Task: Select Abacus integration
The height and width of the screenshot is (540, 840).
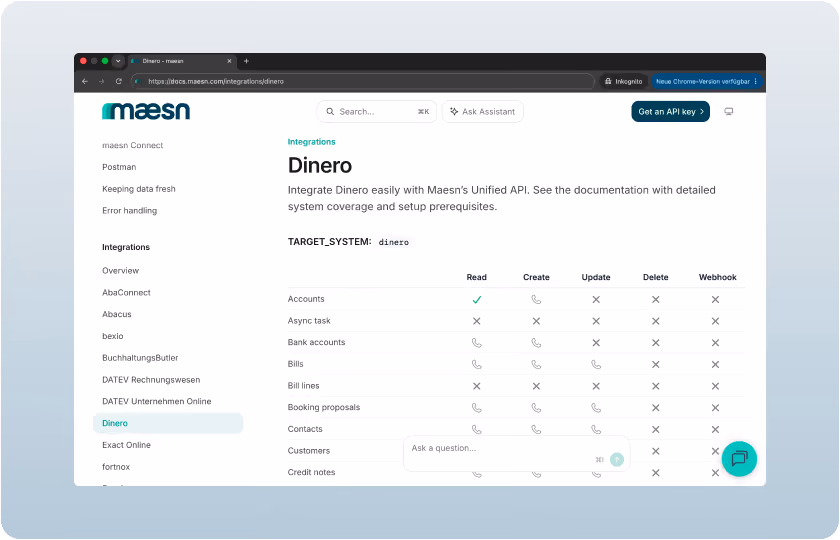Action: click(x=117, y=314)
